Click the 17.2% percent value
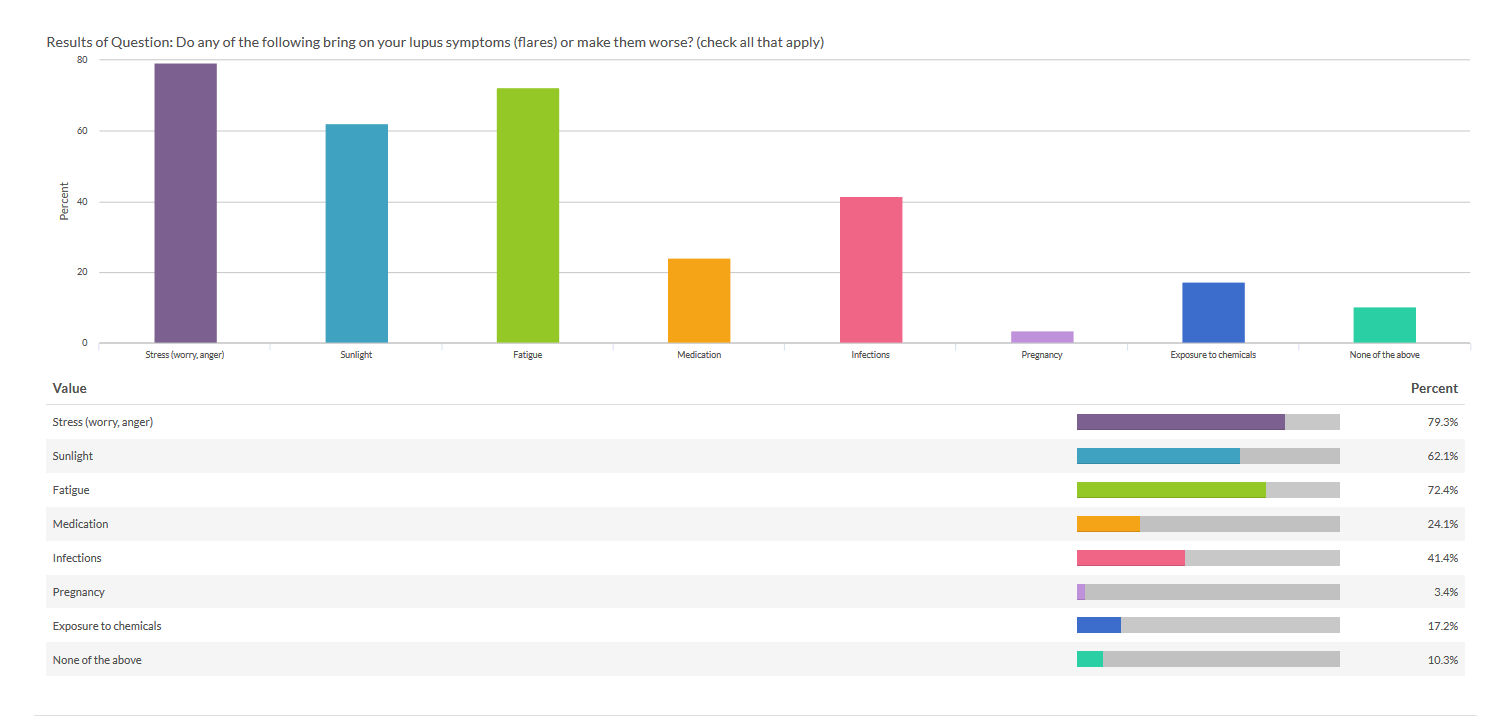Image resolution: width=1509 pixels, height=716 pixels. tap(1442, 626)
